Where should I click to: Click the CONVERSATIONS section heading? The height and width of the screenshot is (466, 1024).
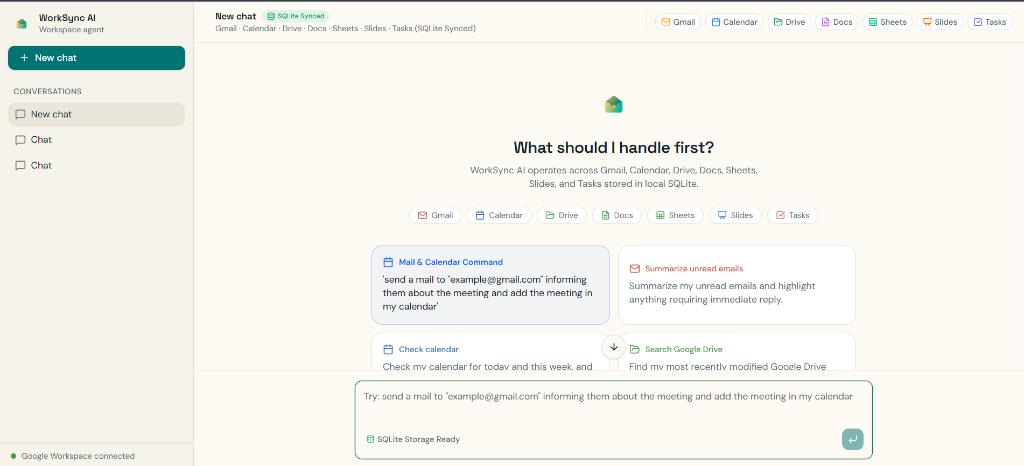pos(47,91)
